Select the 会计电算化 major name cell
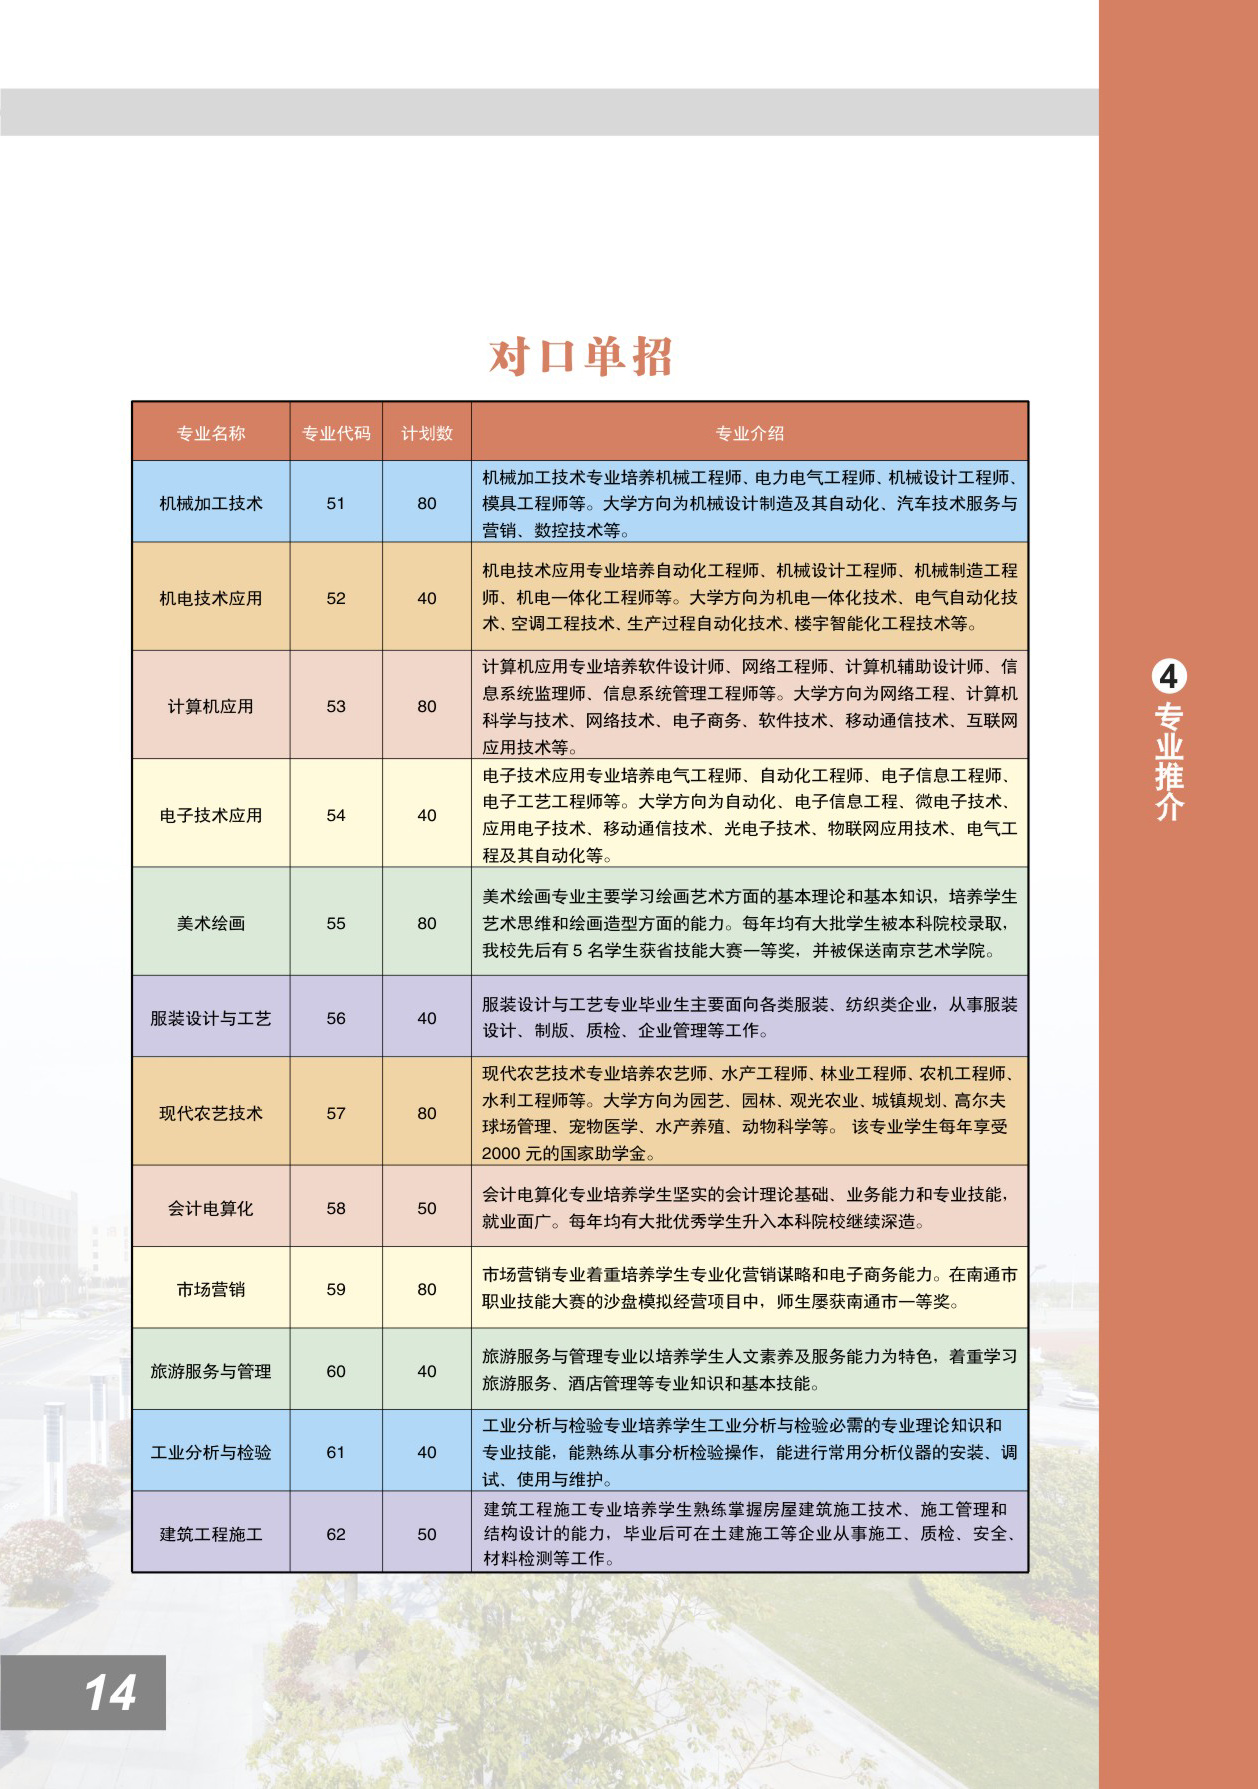This screenshot has height=1789, width=1258. (x=211, y=1208)
